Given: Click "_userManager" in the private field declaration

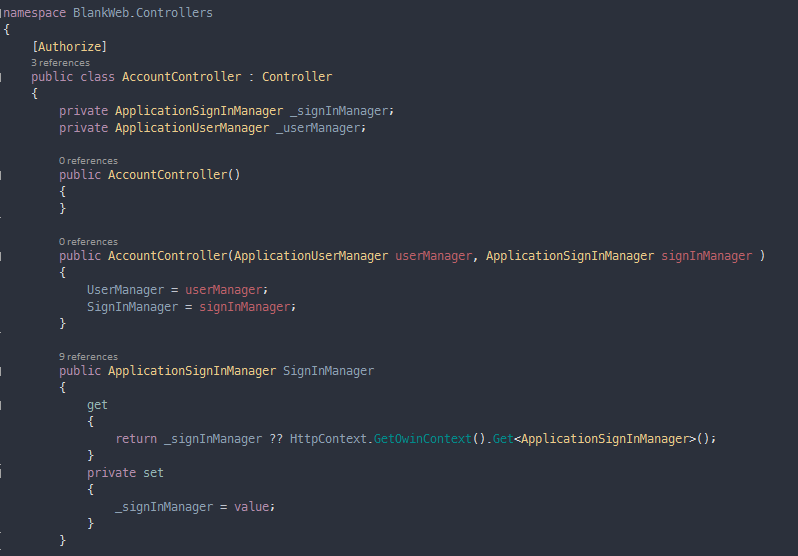Looking at the screenshot, I should tap(318, 127).
